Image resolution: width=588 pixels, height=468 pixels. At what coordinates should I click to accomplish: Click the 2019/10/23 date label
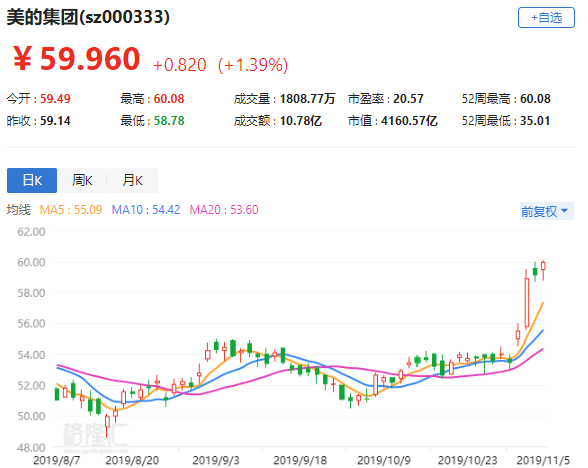[x=468, y=460]
